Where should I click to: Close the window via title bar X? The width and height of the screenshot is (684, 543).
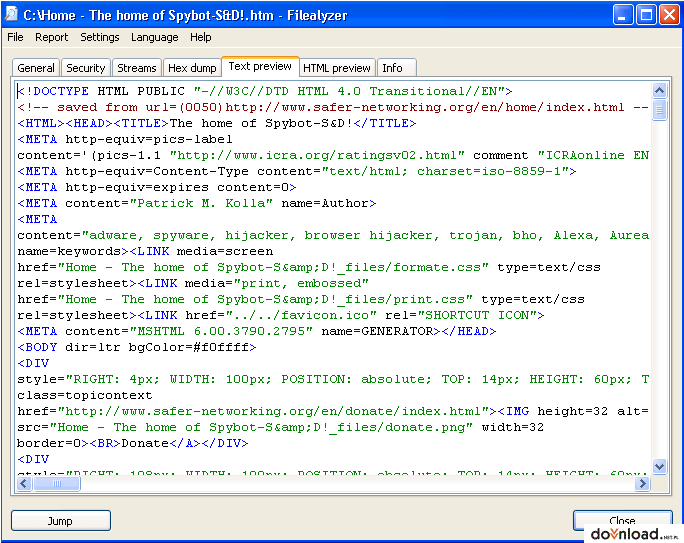pyautogui.click(x=669, y=15)
